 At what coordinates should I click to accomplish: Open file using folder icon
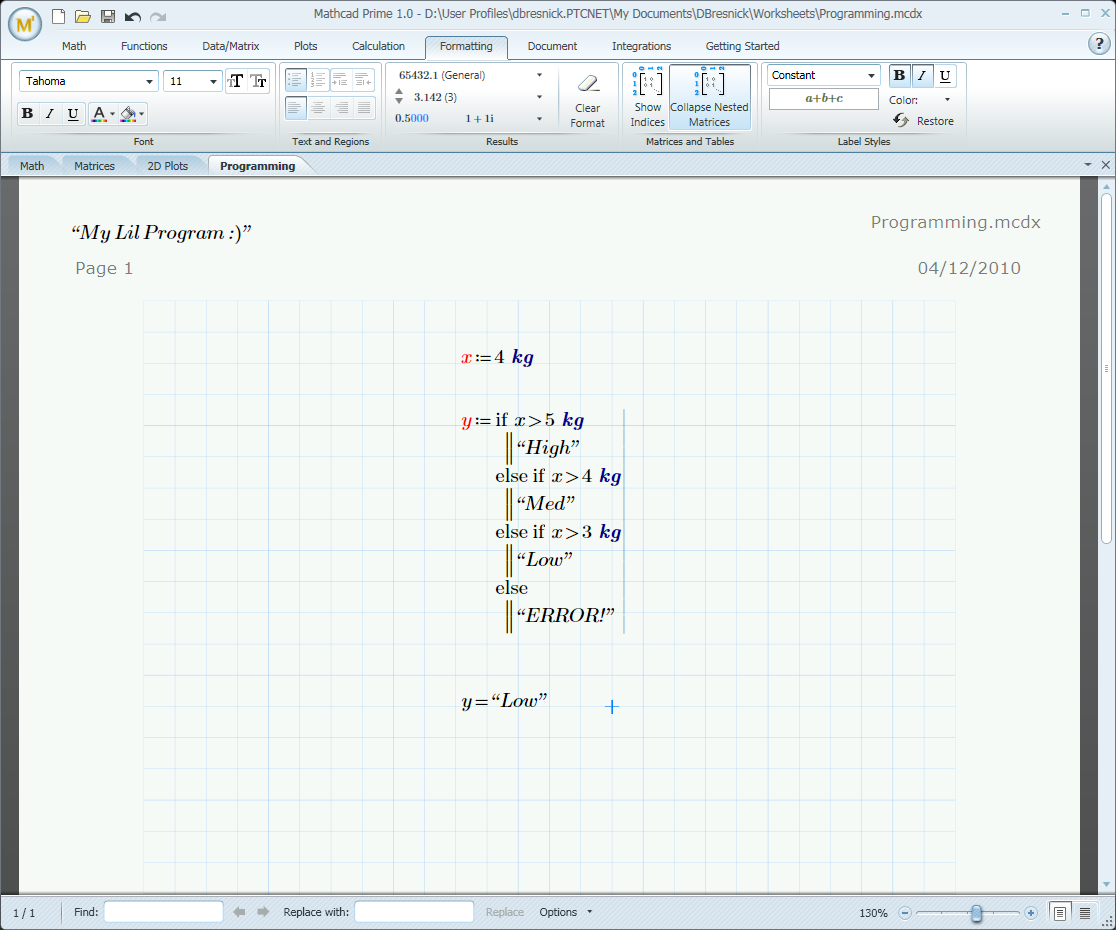(83, 17)
